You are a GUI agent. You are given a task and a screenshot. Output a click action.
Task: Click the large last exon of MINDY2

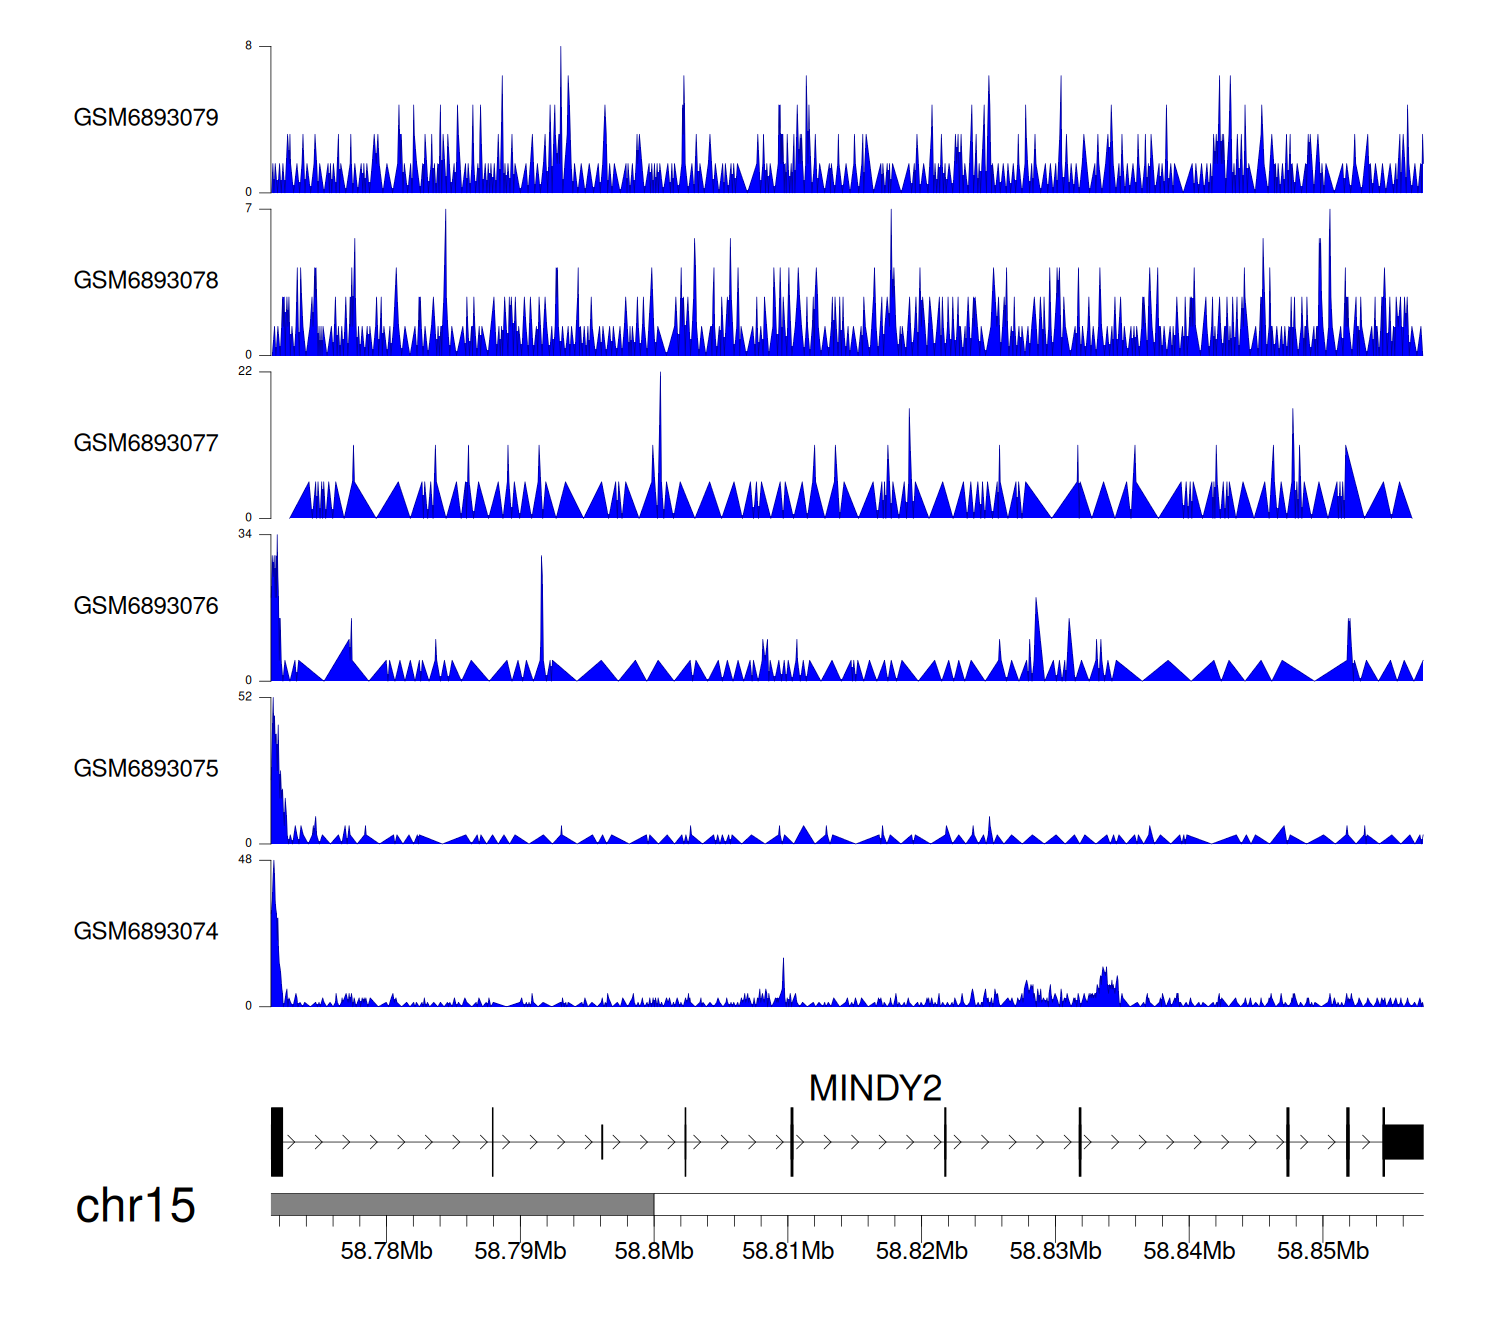point(1403,1142)
